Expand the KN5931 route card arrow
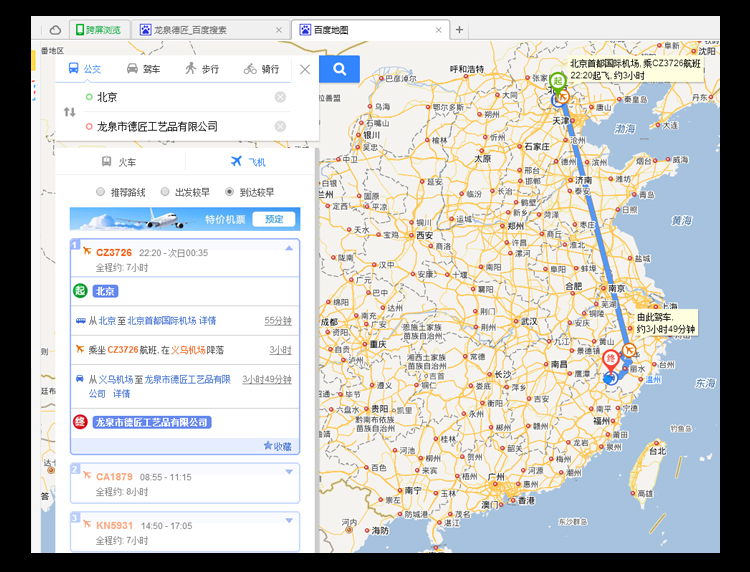This screenshot has width=750, height=572. pos(289,520)
